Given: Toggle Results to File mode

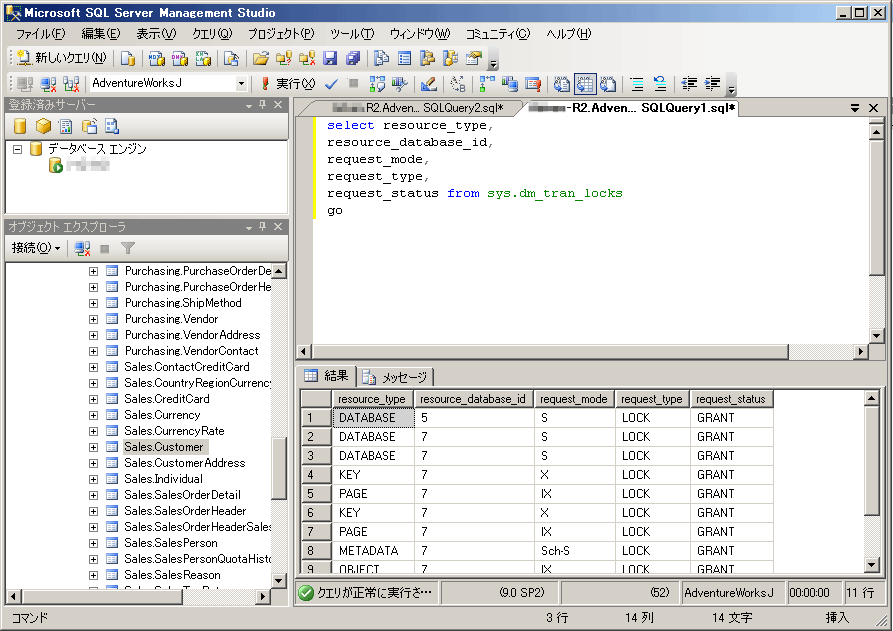Looking at the screenshot, I should (x=608, y=84).
